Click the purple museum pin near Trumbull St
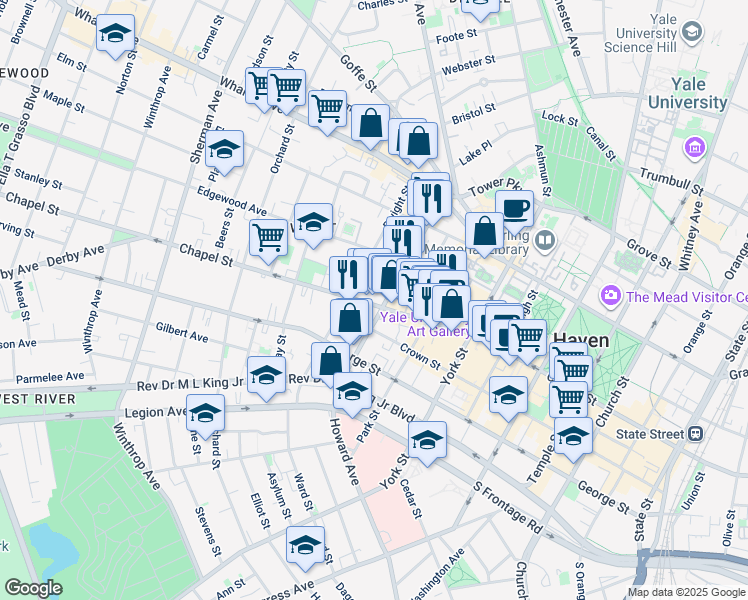The height and width of the screenshot is (600, 748). click(x=695, y=148)
